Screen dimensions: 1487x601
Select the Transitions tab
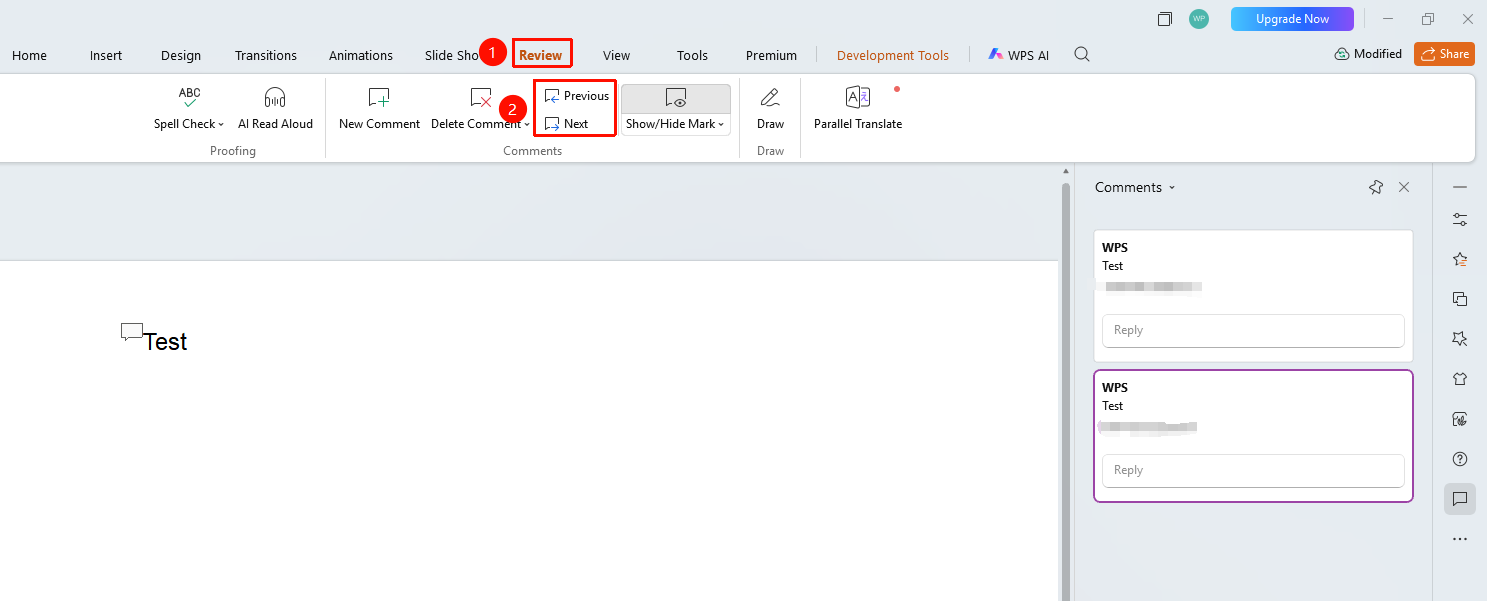click(266, 56)
